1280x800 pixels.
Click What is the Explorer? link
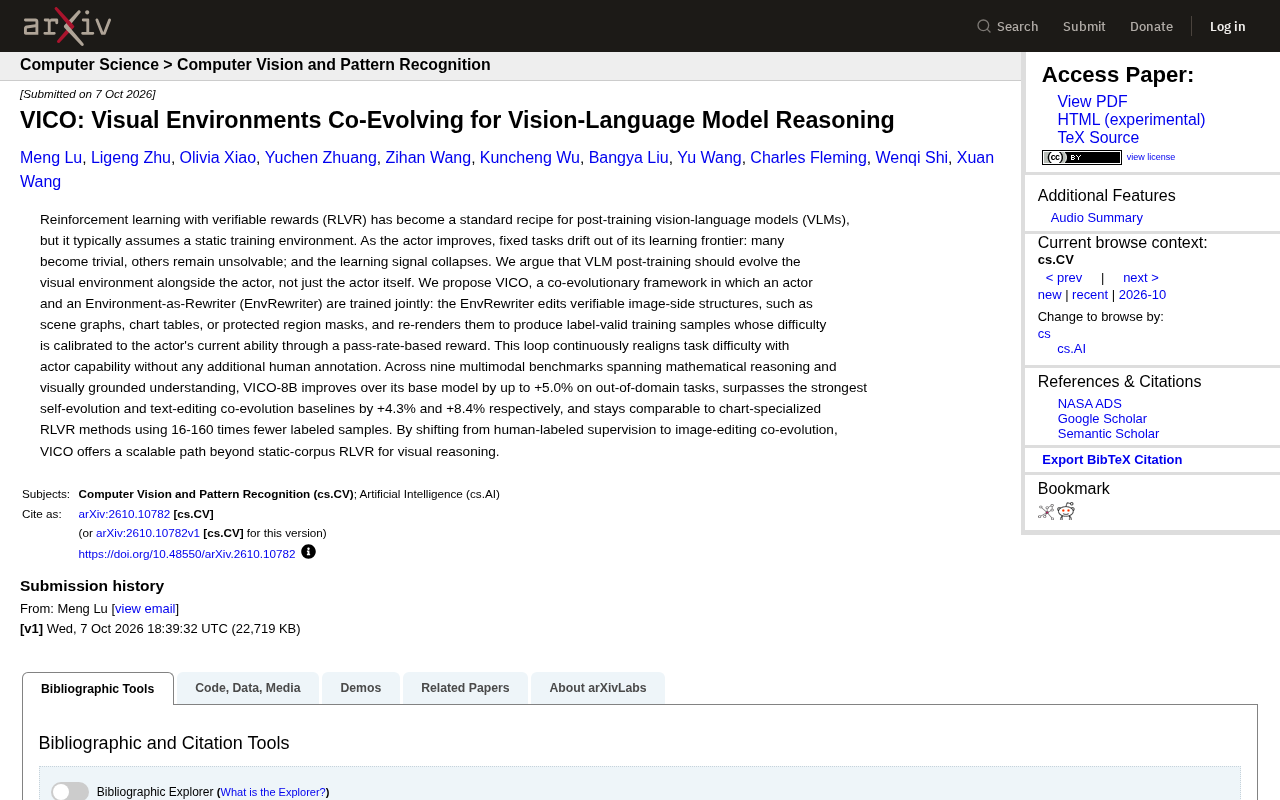click(273, 792)
